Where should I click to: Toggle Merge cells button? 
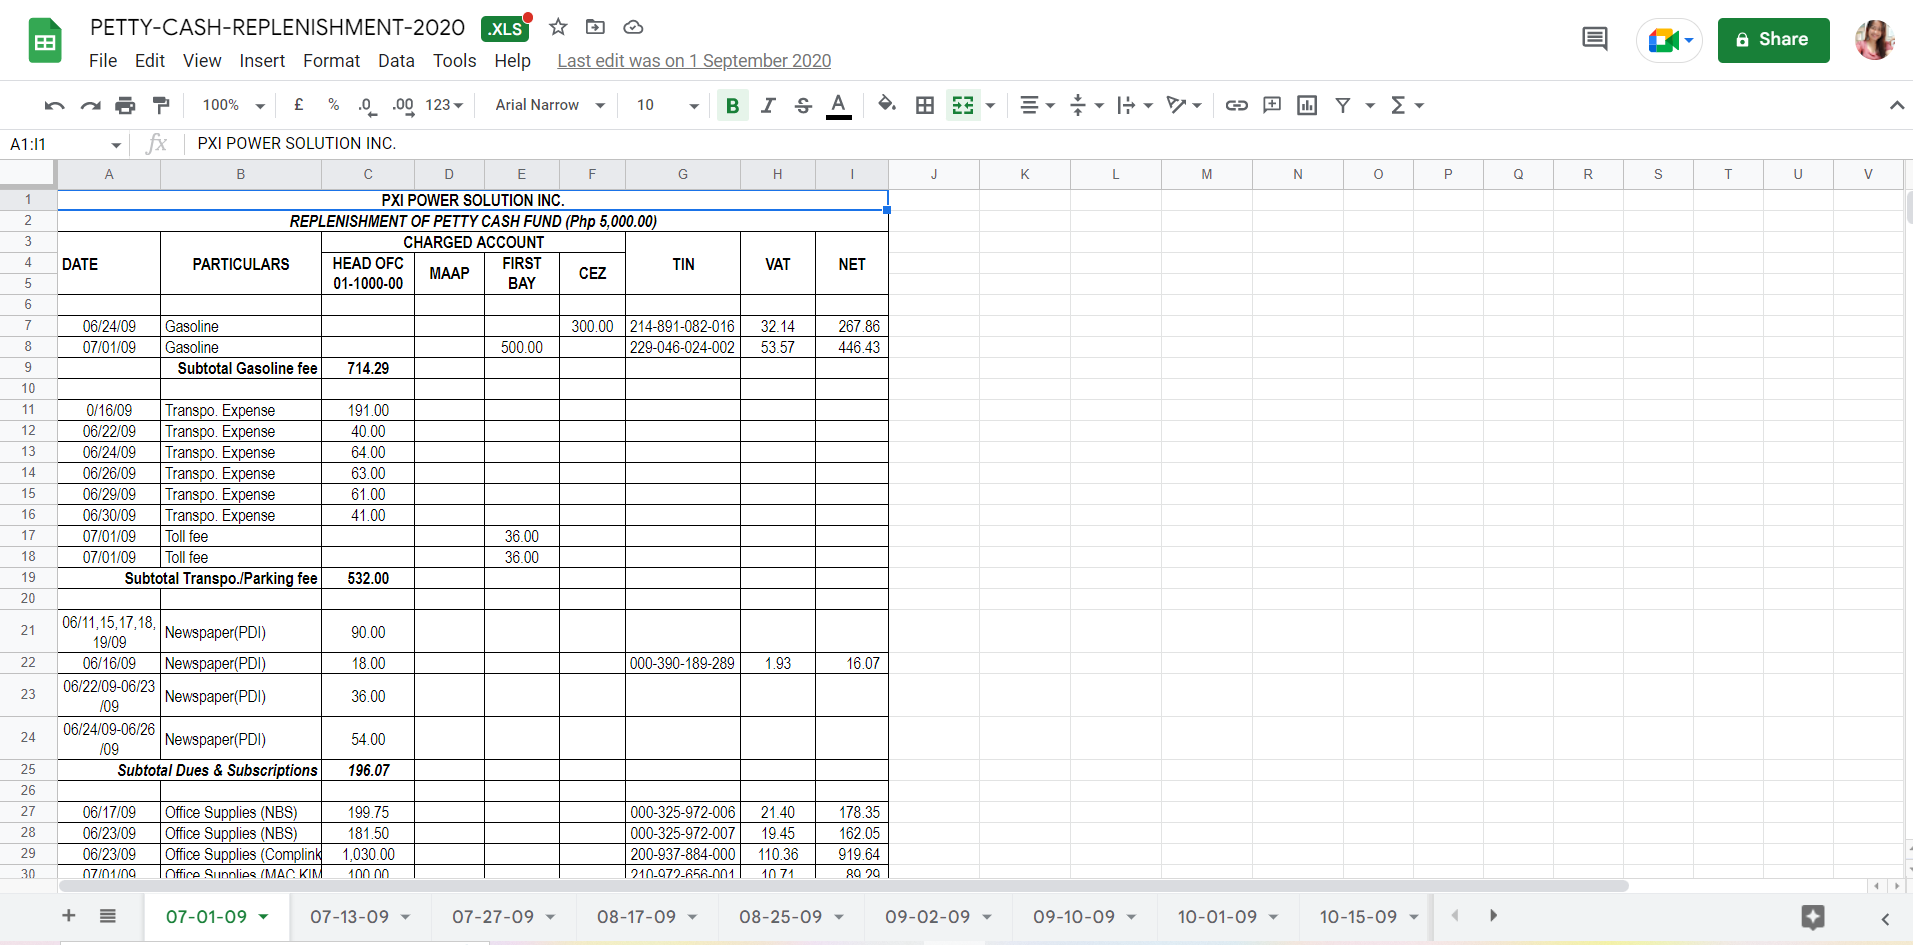pos(963,105)
